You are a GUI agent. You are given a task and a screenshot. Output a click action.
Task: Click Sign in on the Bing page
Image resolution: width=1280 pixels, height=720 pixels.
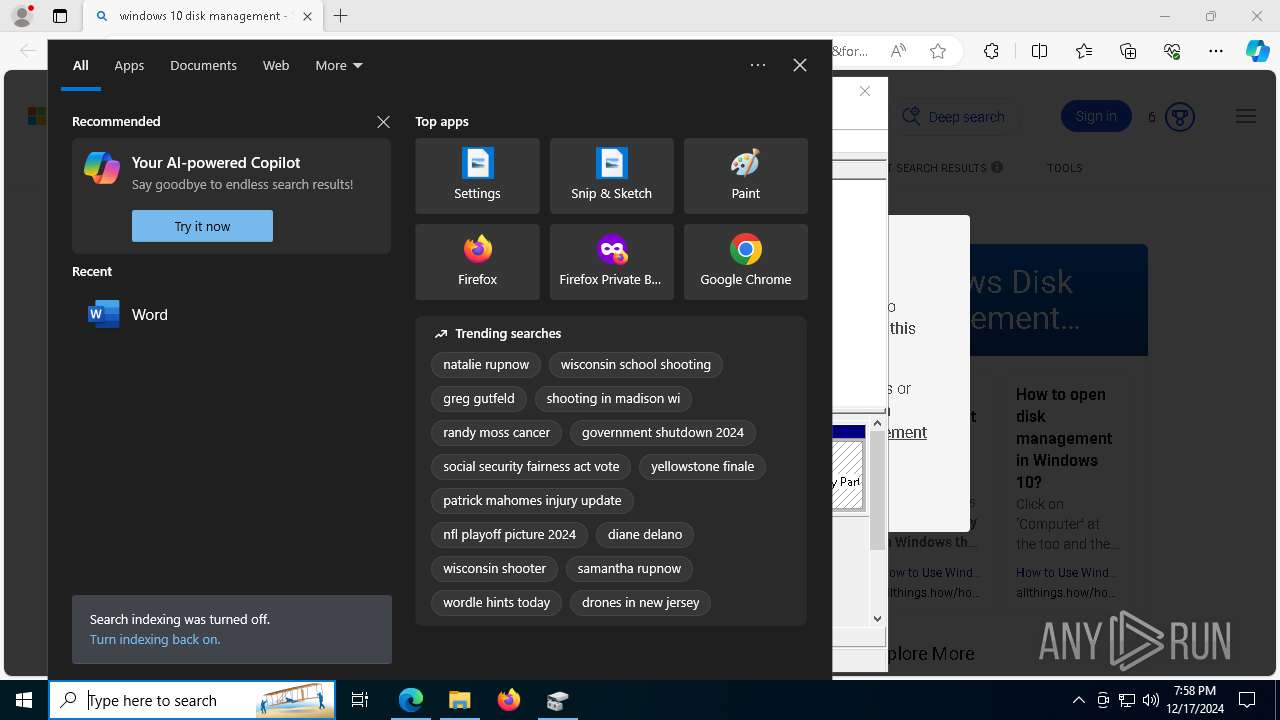click(x=1096, y=117)
